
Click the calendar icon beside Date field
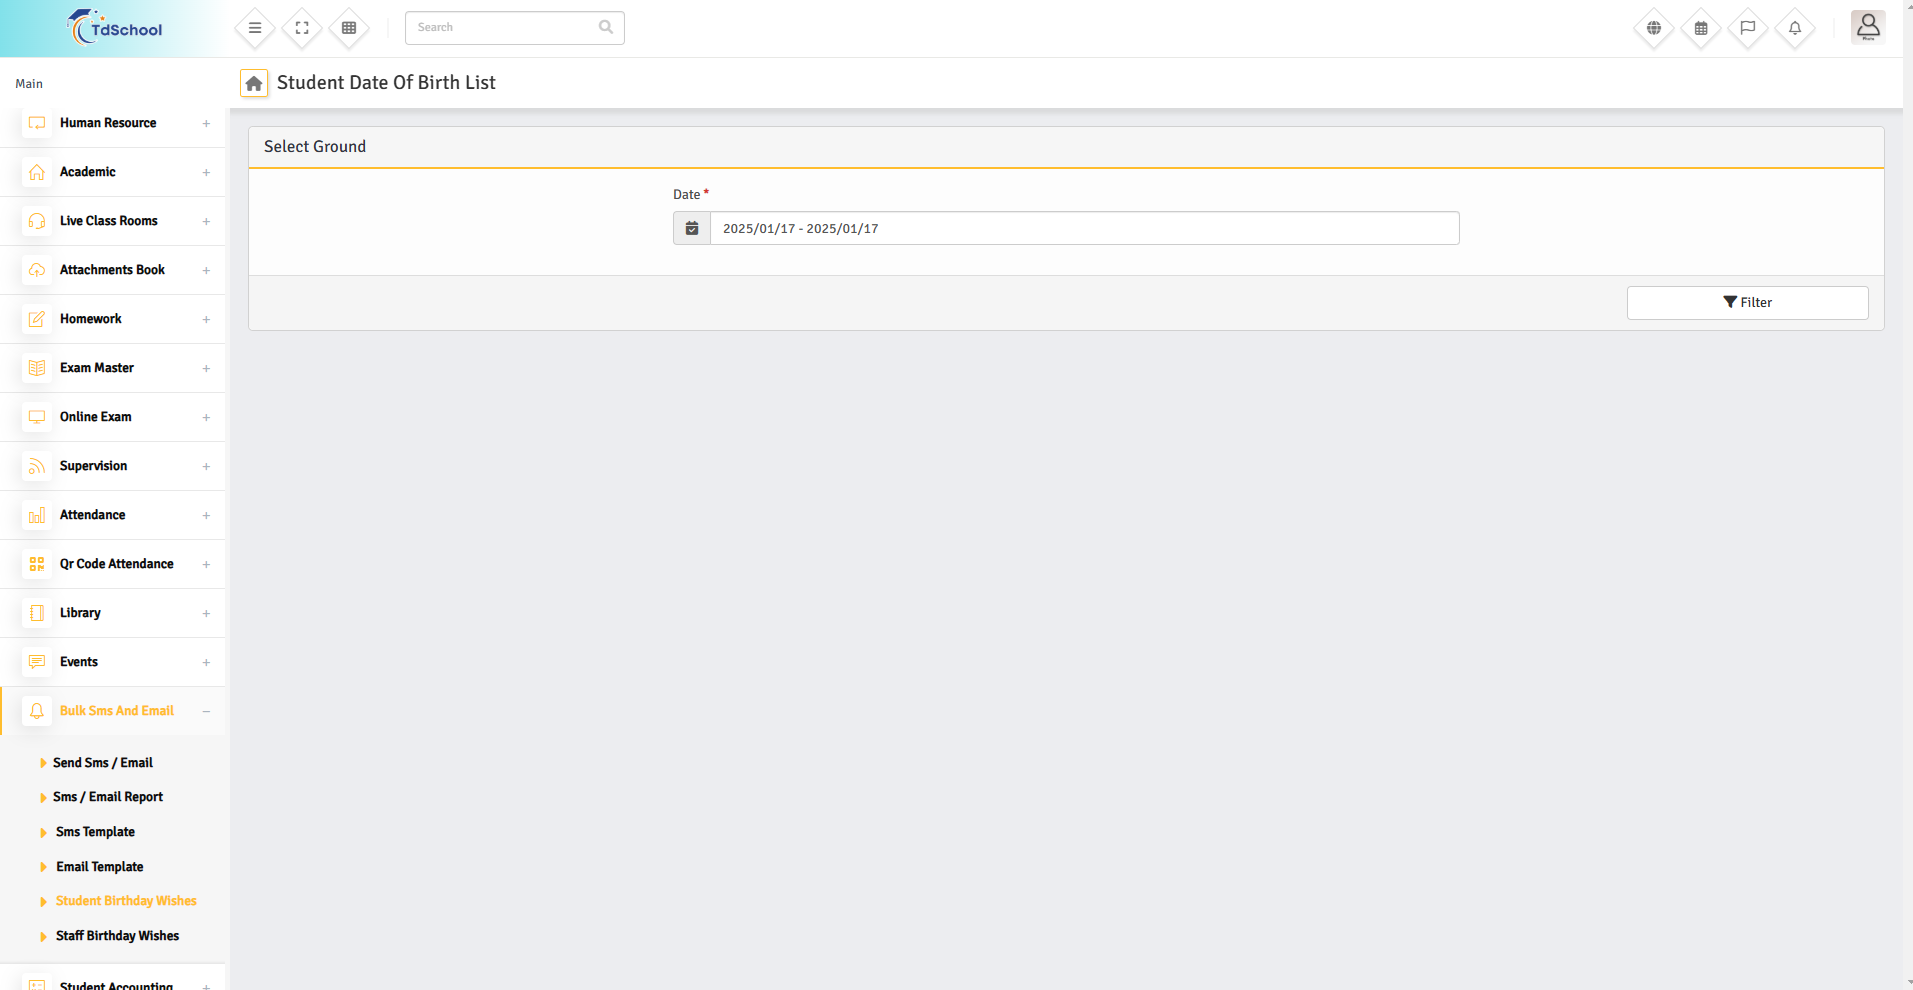(692, 228)
